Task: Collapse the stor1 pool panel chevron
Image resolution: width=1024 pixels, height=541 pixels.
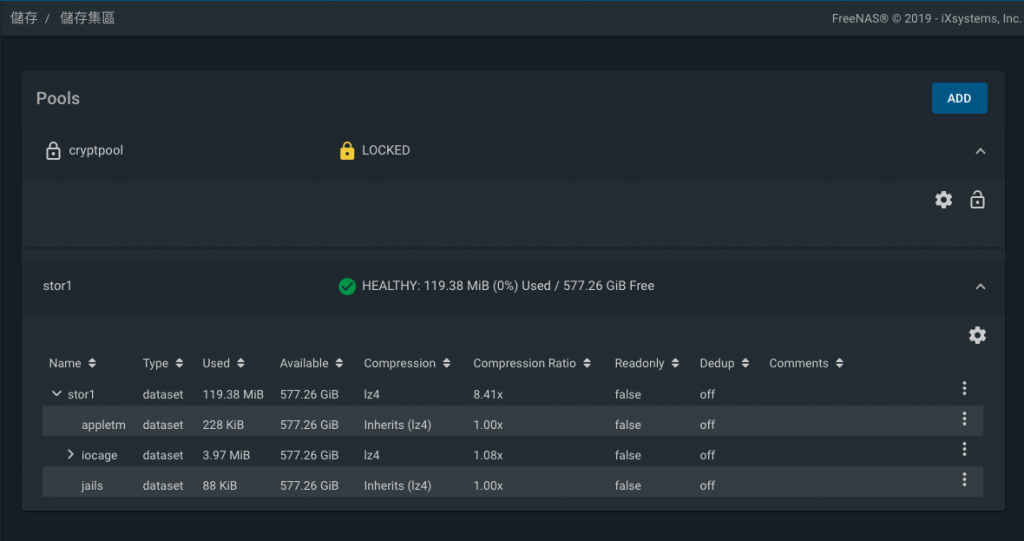Action: pos(980,286)
